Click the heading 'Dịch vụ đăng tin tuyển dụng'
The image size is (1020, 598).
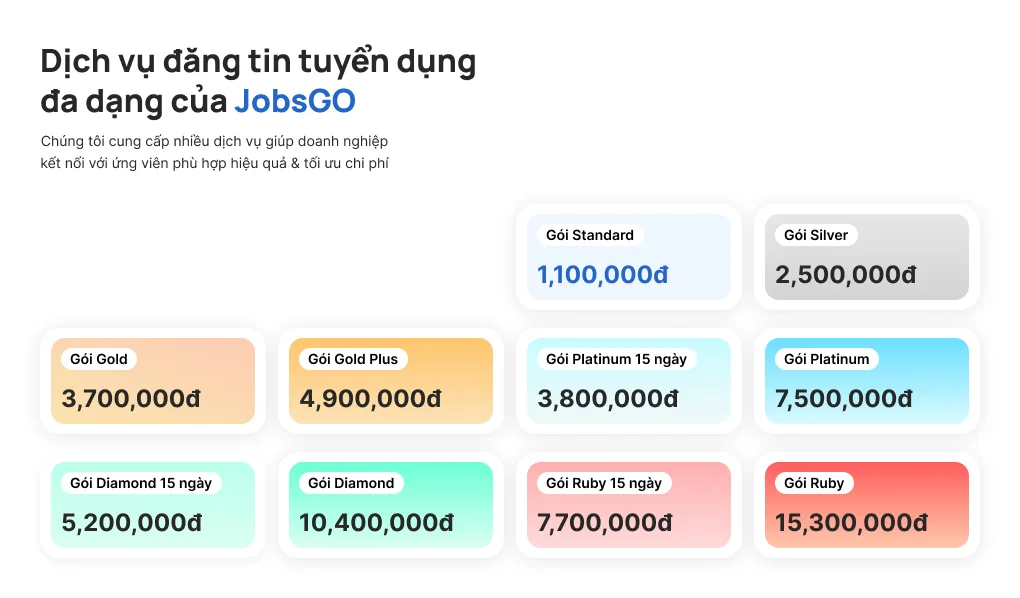258,62
